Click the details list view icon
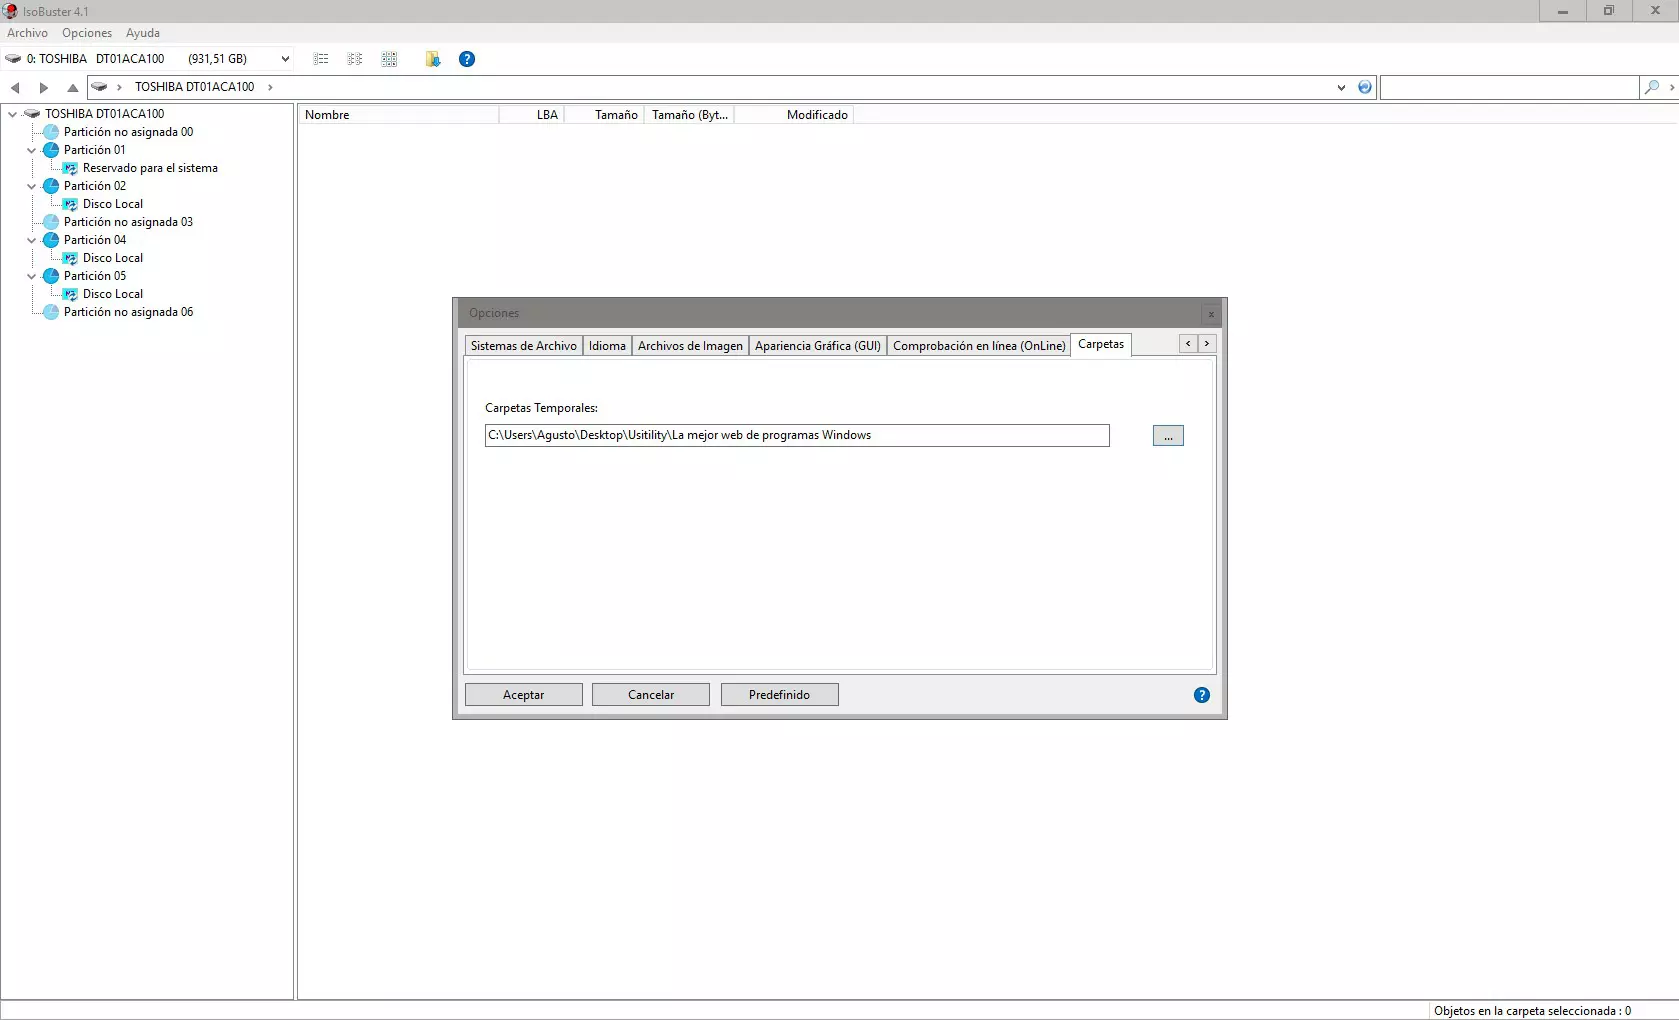This screenshot has height=1020, width=1679. point(321,59)
